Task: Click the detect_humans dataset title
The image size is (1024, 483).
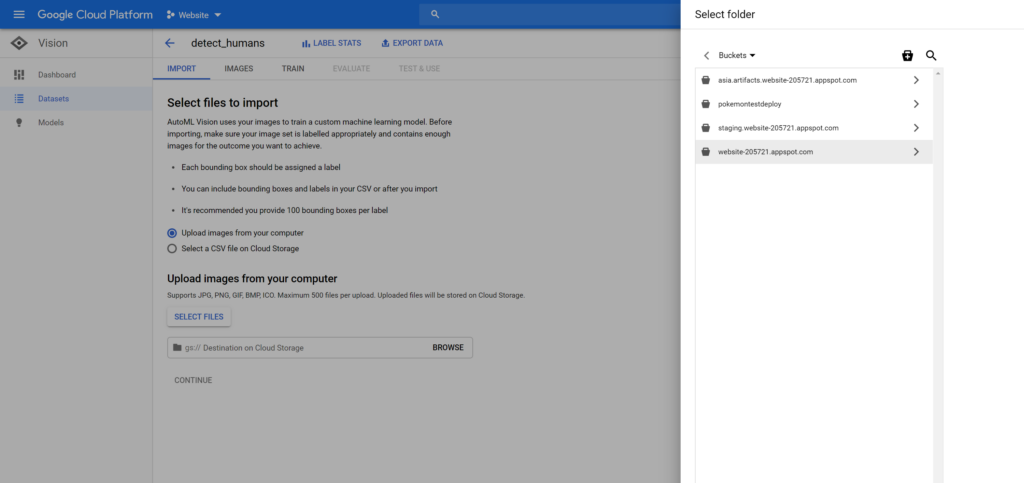Action: click(228, 43)
